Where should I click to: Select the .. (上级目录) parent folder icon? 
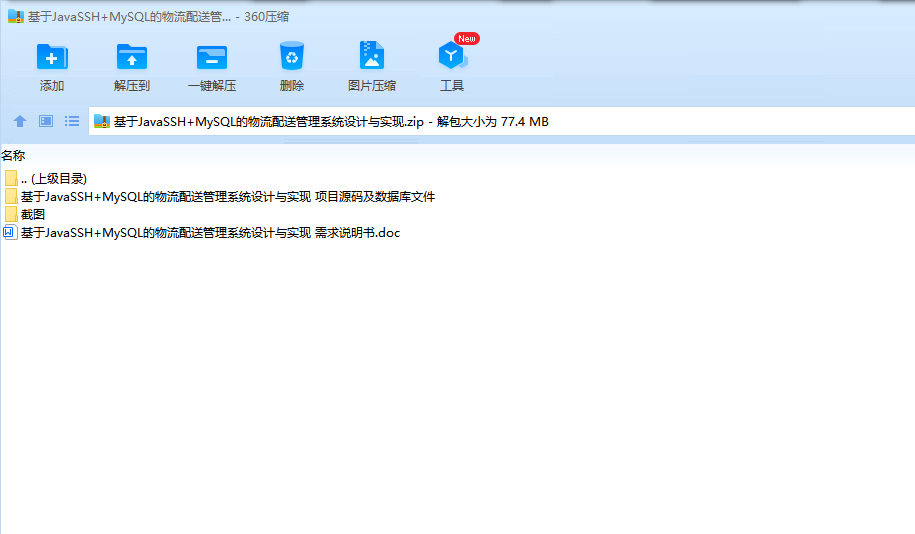11,178
